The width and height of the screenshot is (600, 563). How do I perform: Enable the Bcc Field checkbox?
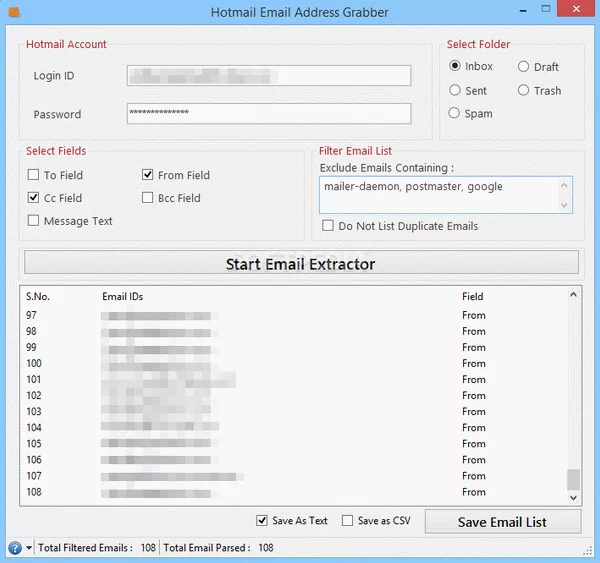click(x=148, y=198)
